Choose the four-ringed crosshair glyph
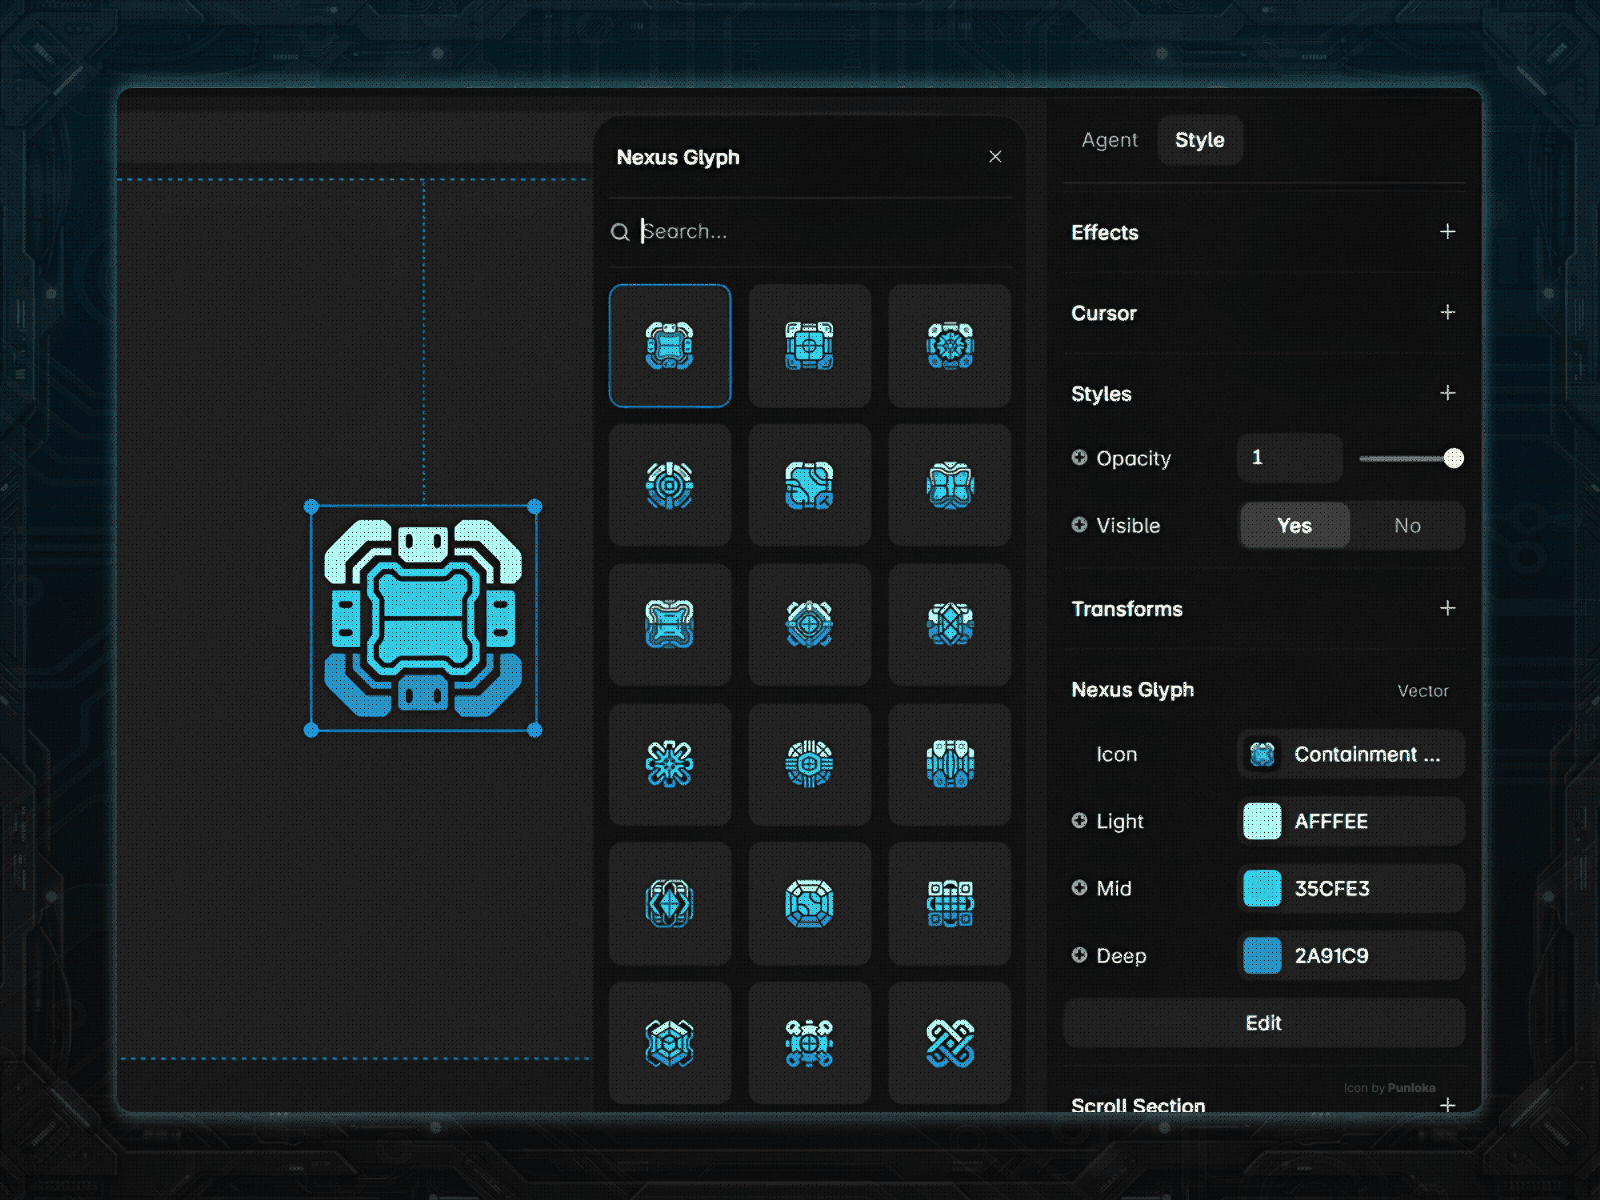1600x1200 pixels. click(810, 1043)
